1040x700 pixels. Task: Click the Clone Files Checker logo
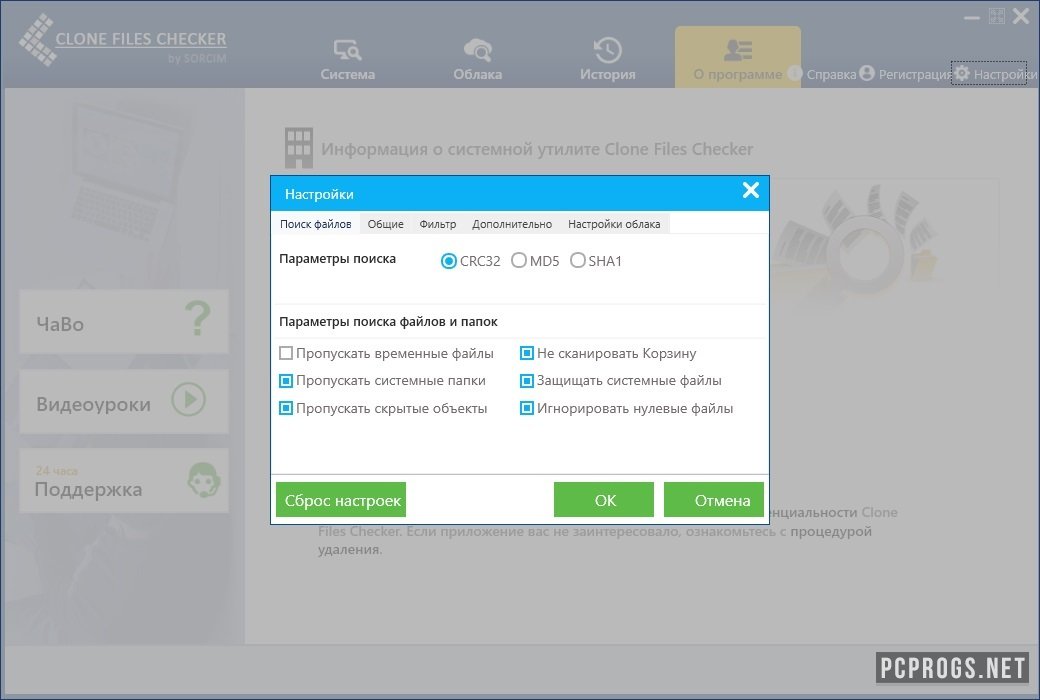pyautogui.click(x=123, y=41)
